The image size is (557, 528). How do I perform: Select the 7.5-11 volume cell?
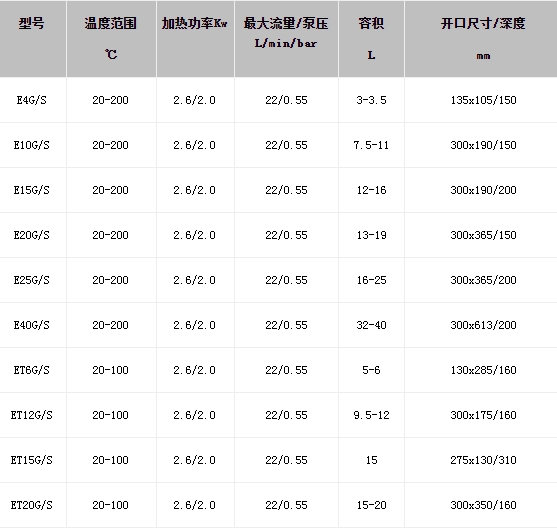tap(371, 145)
